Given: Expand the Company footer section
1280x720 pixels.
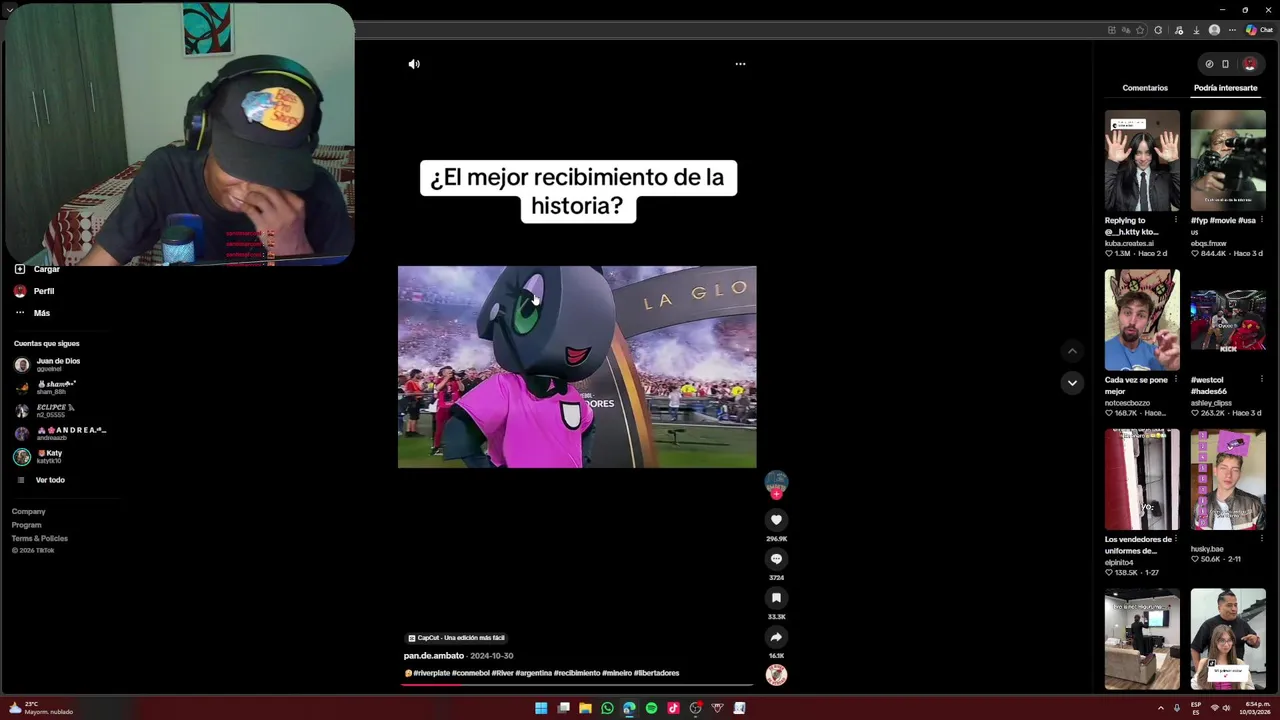Looking at the screenshot, I should pos(28,512).
